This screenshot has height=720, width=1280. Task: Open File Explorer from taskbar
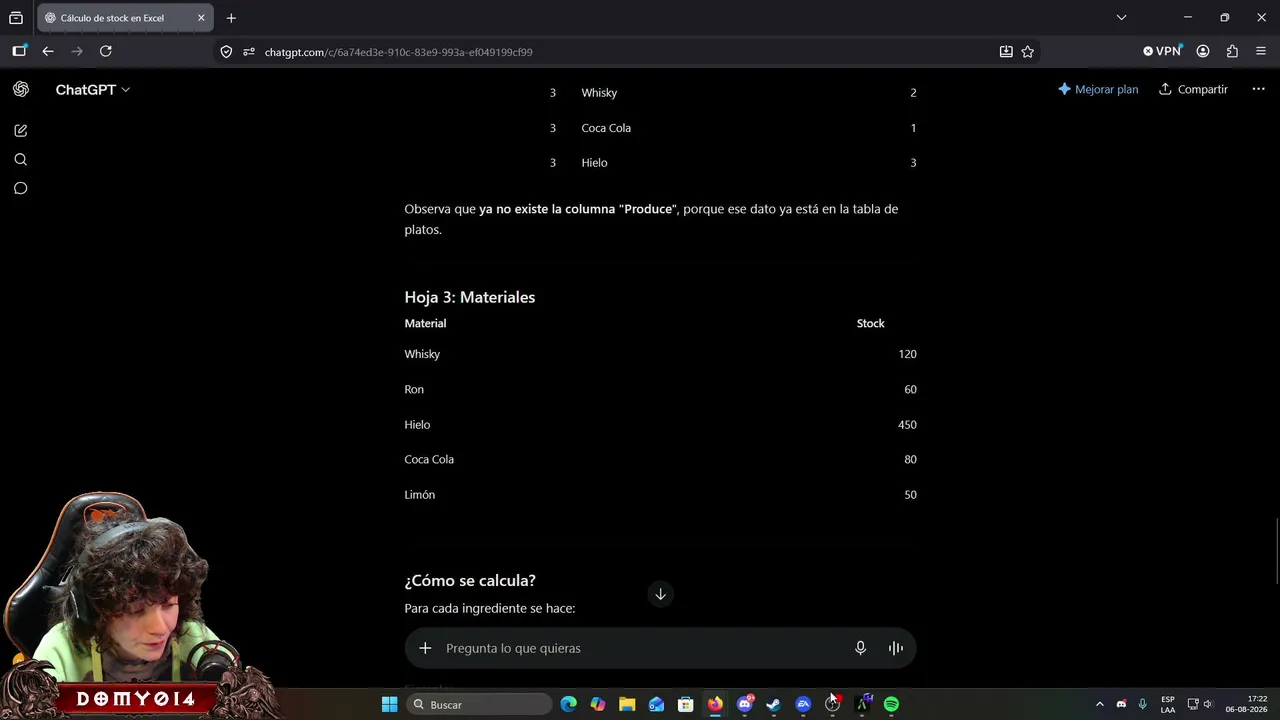click(627, 705)
